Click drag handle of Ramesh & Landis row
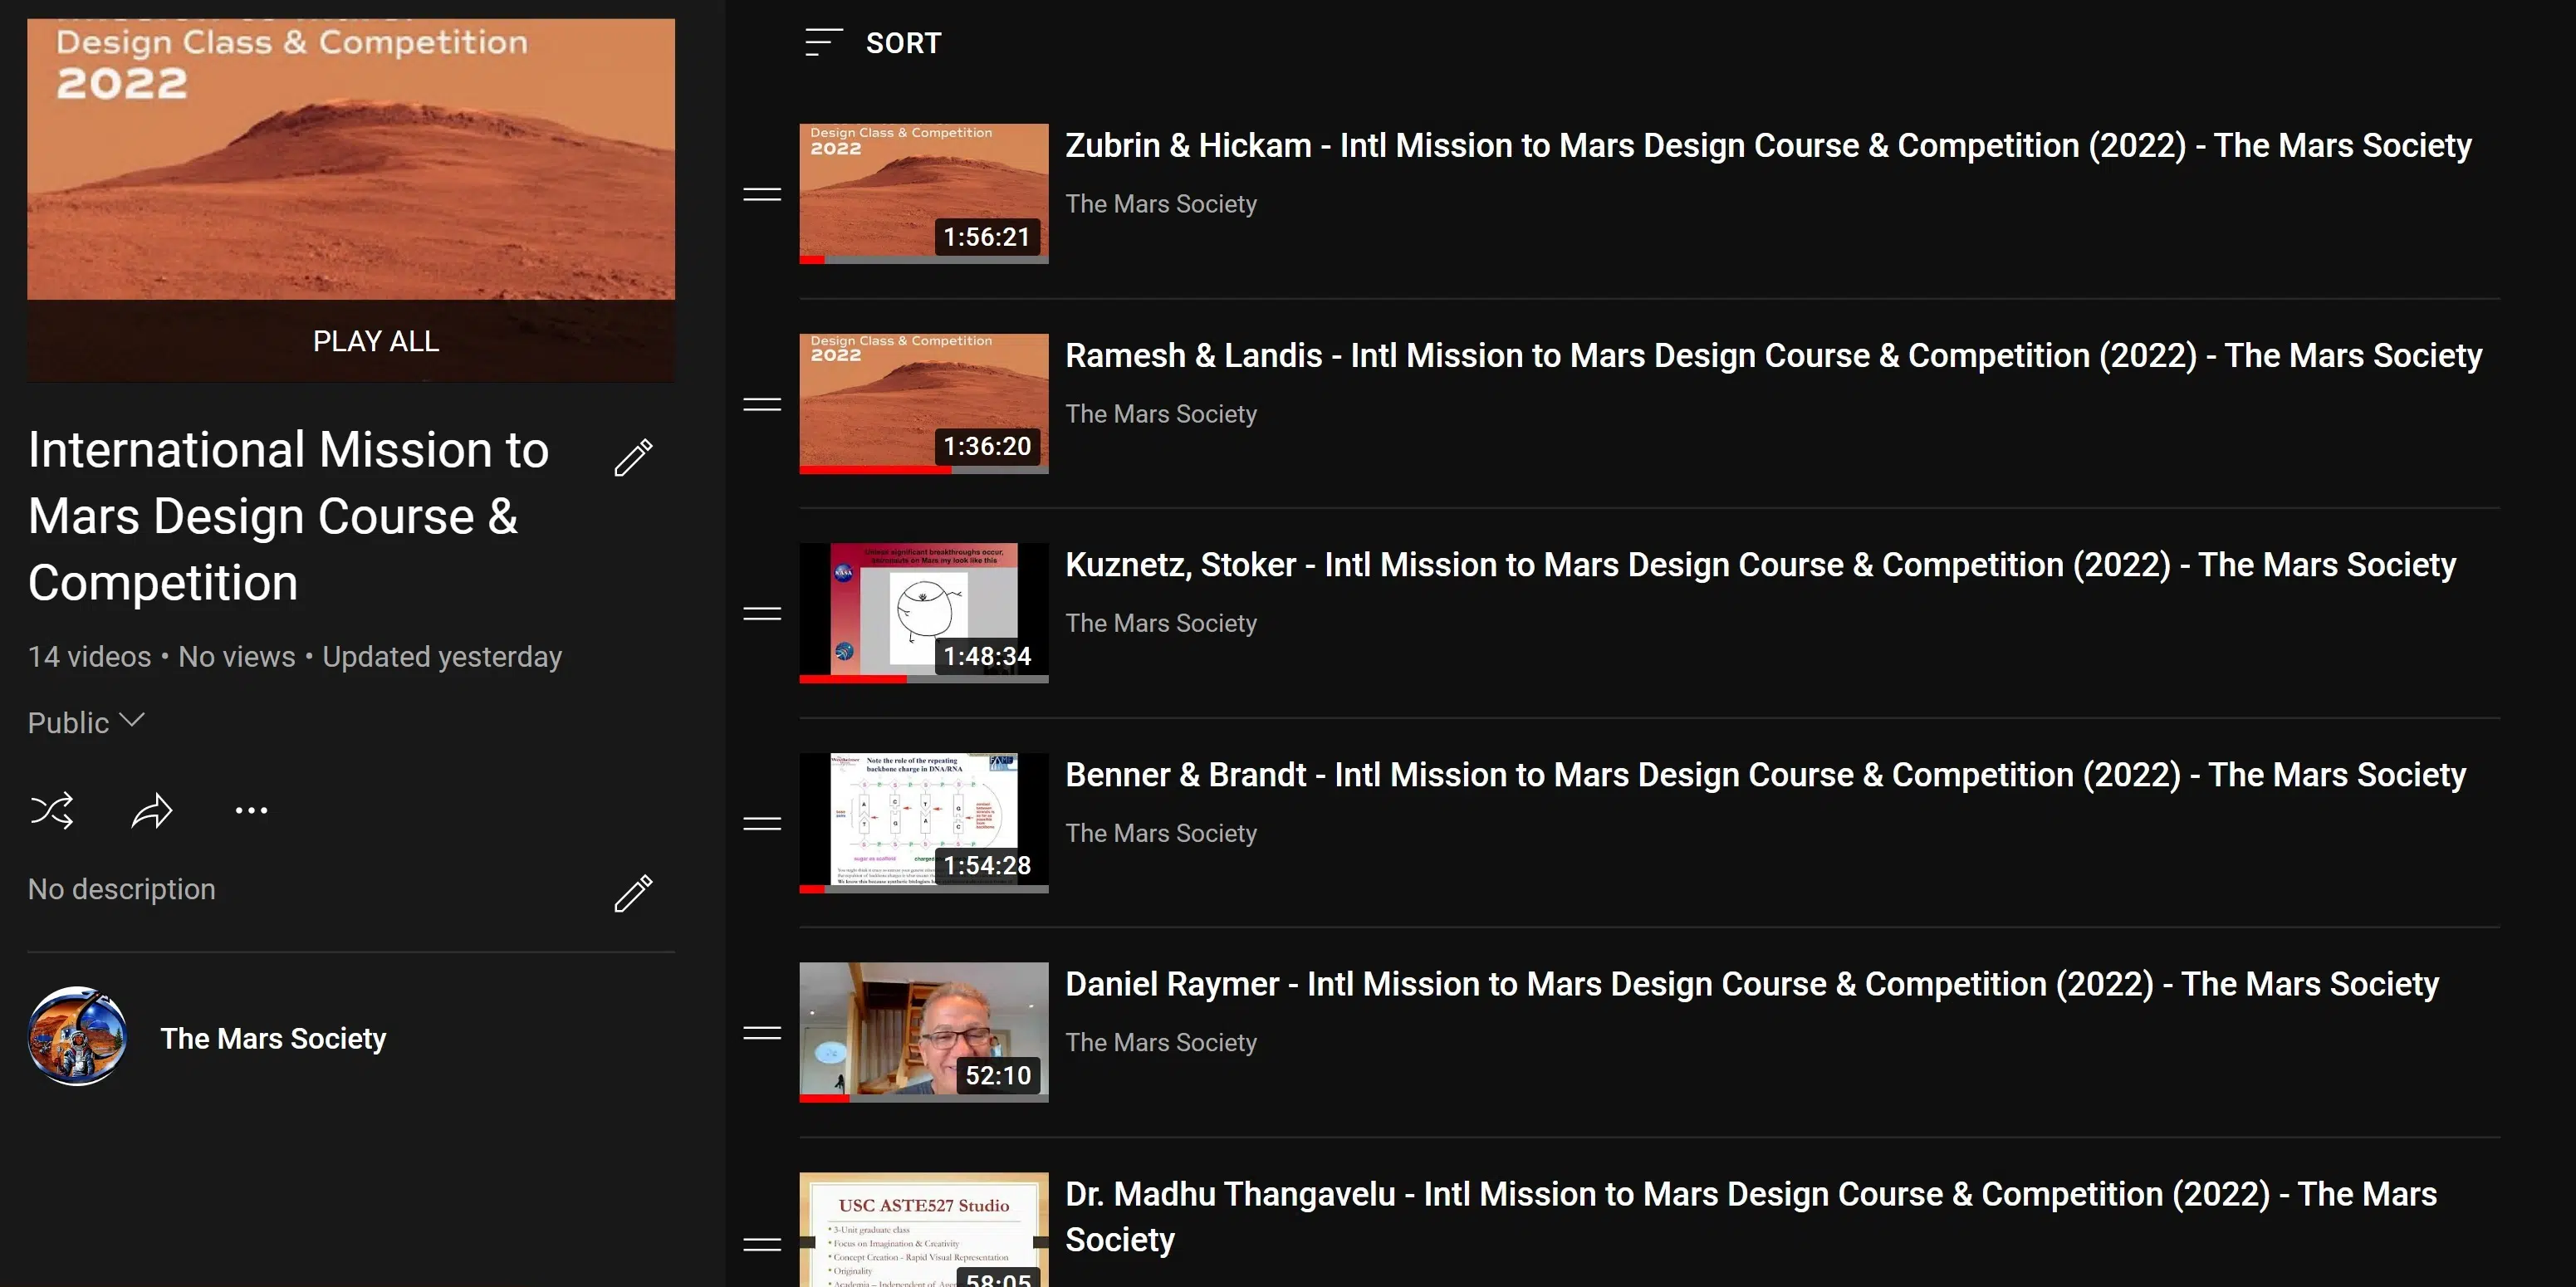 pyautogui.click(x=762, y=404)
